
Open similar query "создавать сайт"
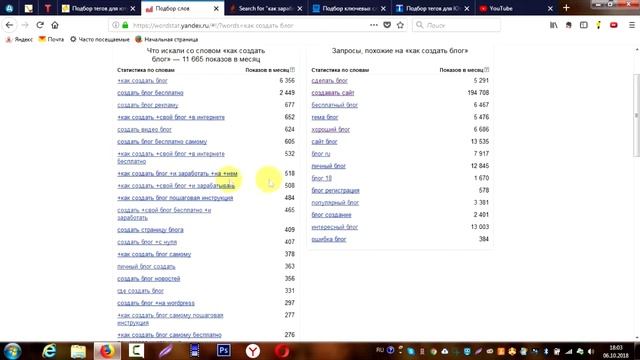[333, 93]
